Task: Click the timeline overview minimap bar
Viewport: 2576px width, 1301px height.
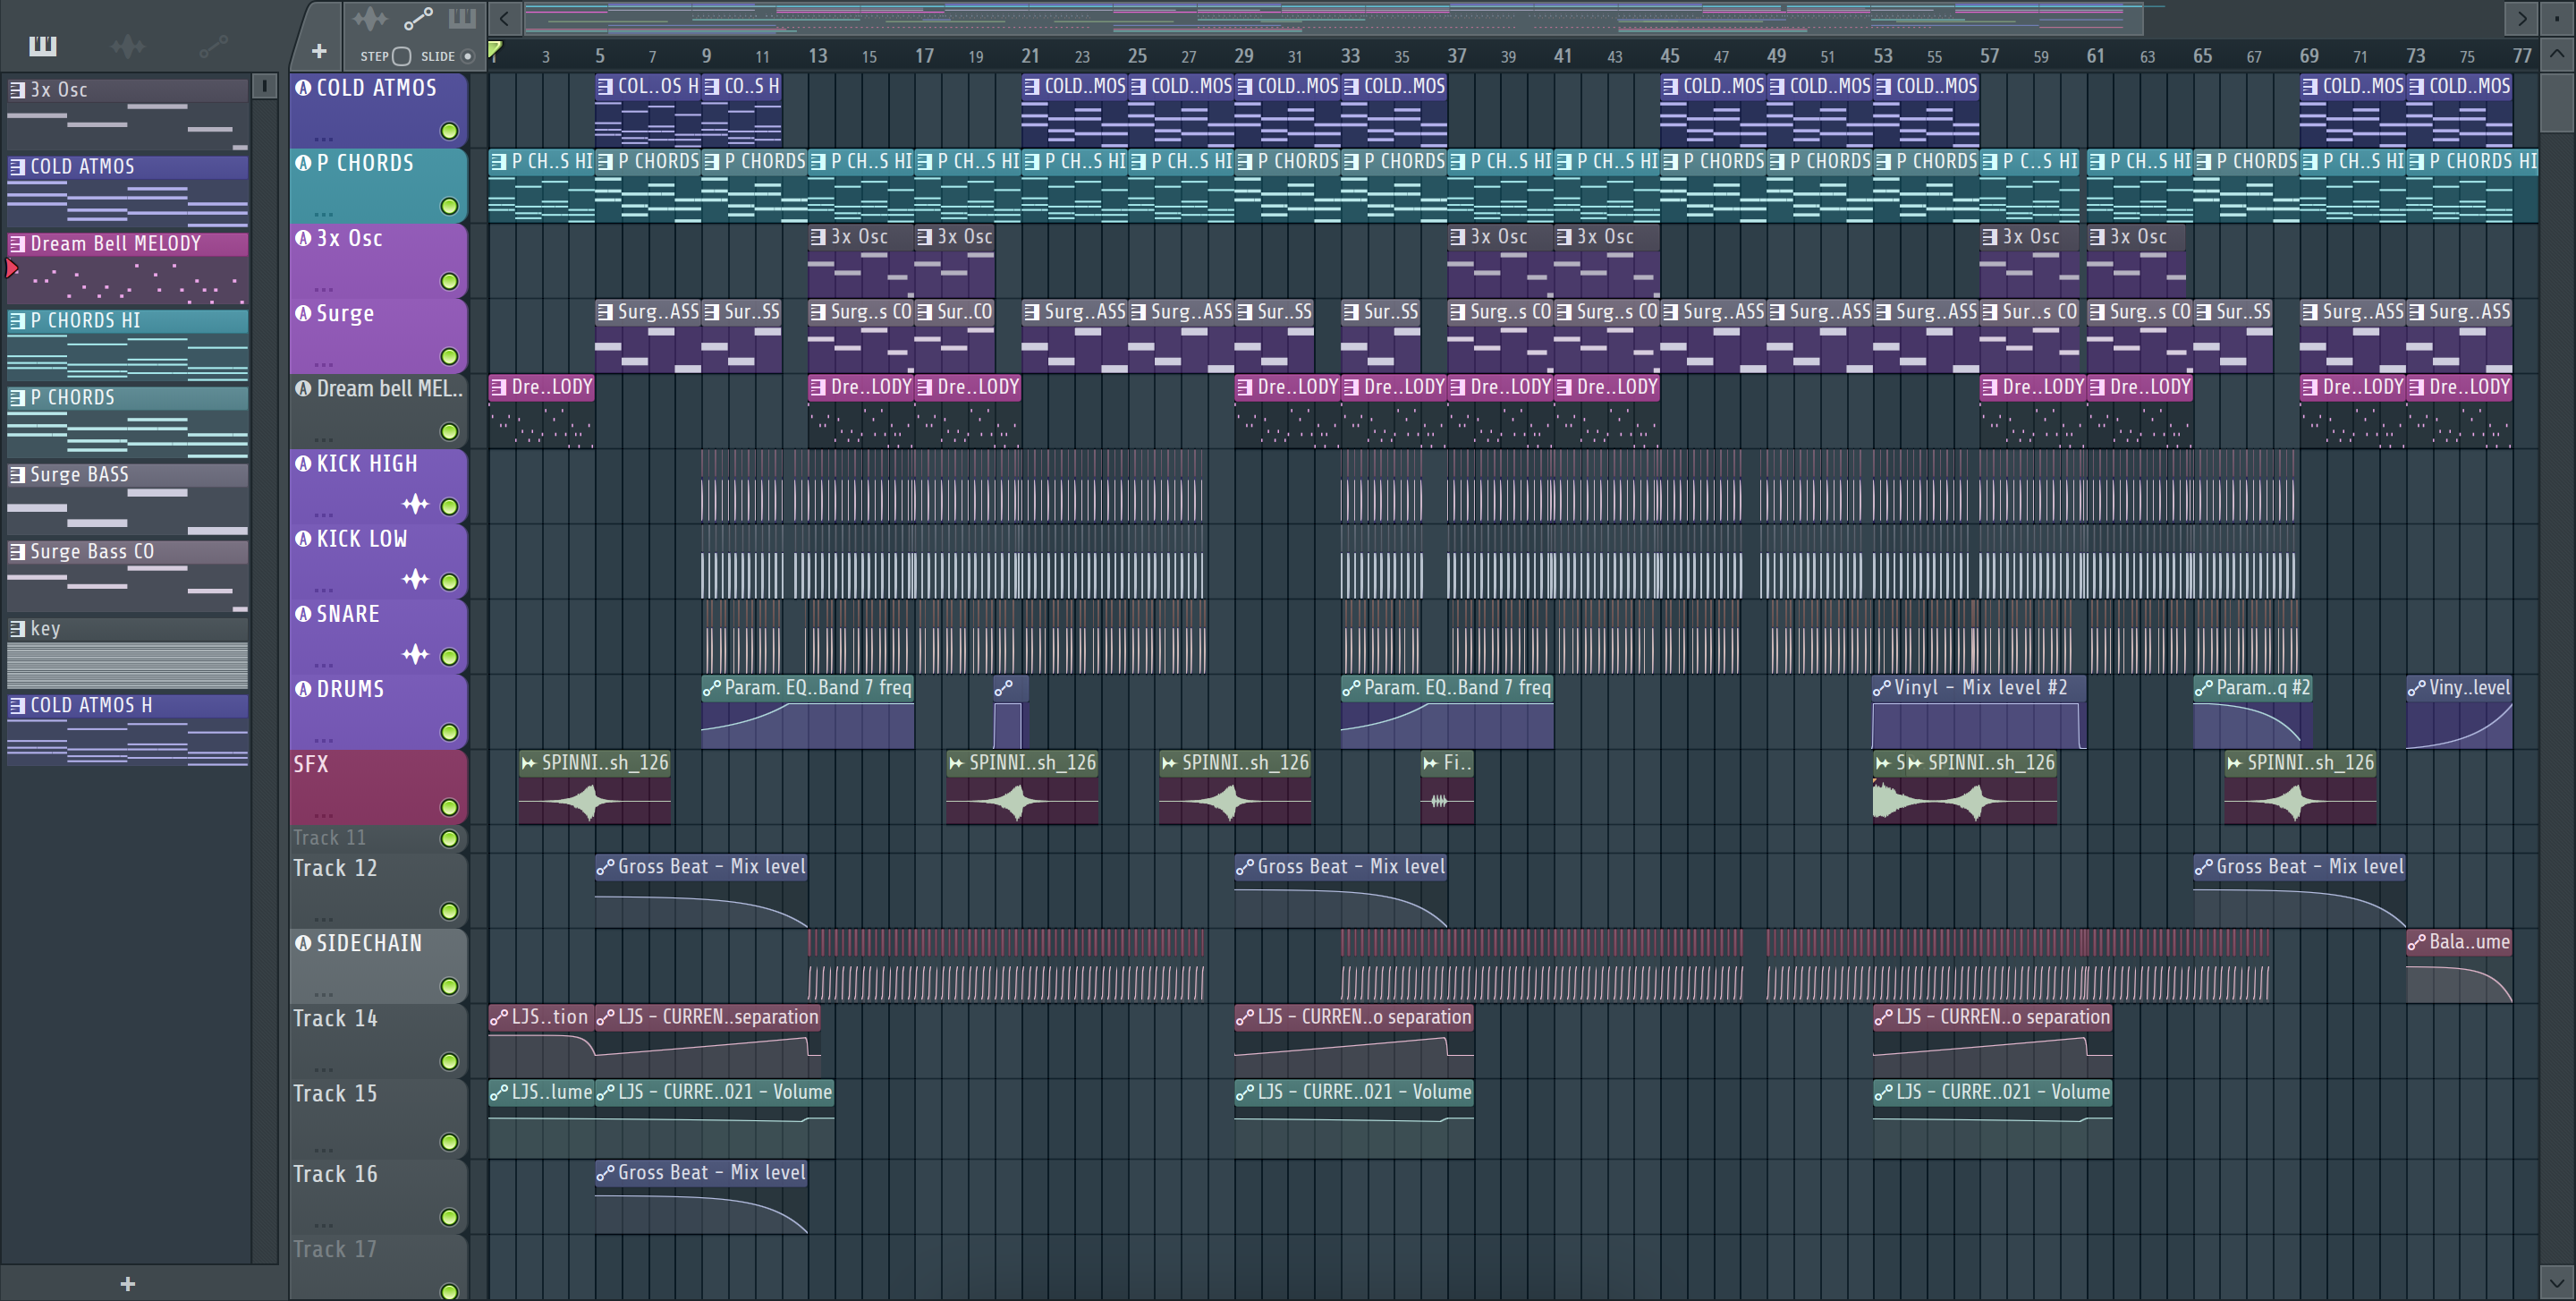Action: tap(1333, 18)
